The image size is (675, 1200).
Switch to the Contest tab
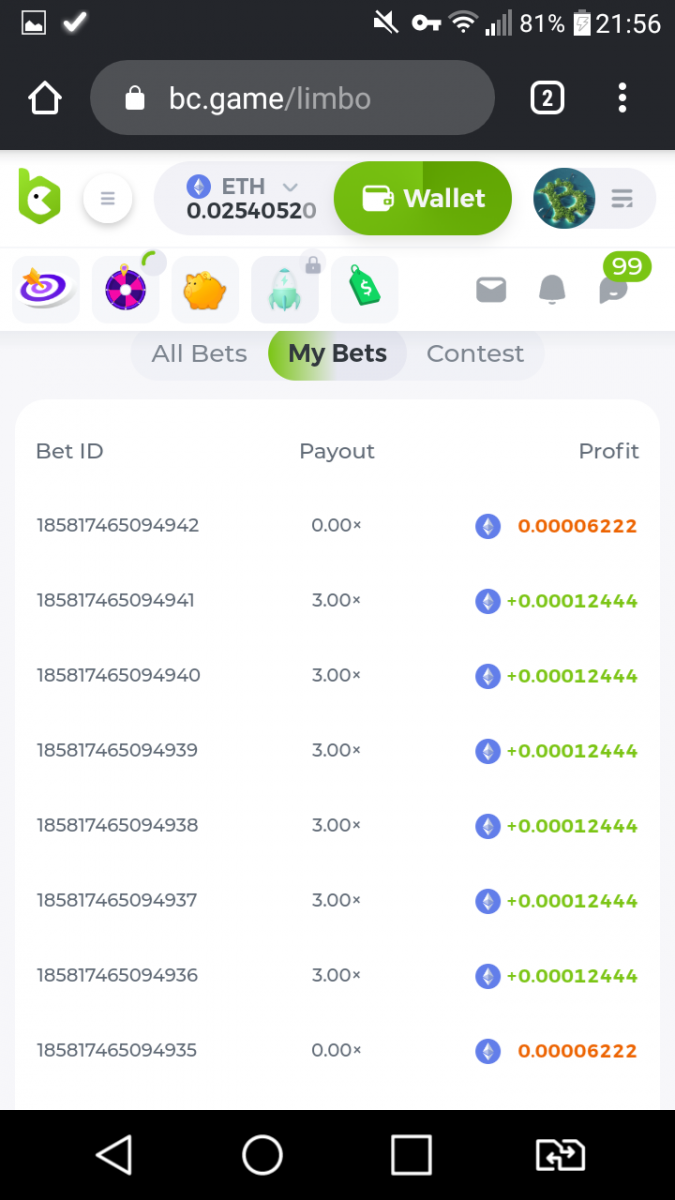click(475, 354)
